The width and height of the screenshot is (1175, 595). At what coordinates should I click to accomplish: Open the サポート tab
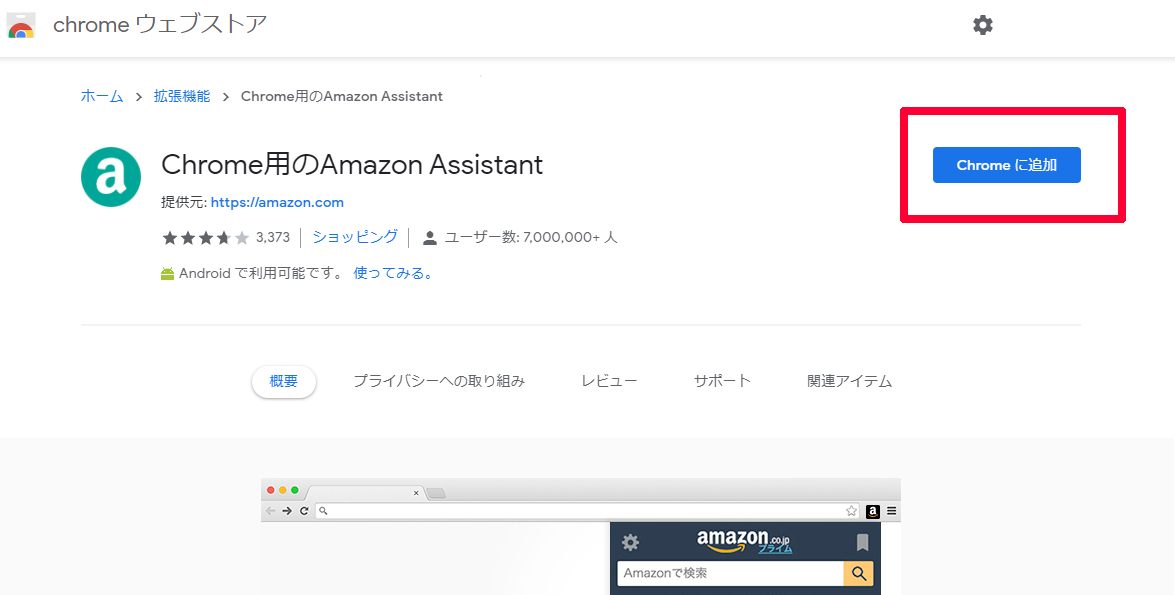click(722, 381)
